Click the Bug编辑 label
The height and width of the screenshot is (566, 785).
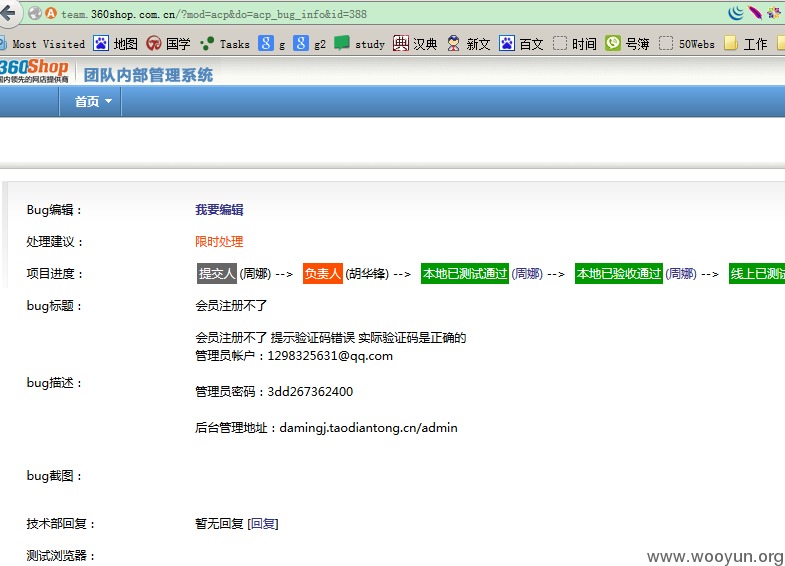(54, 210)
